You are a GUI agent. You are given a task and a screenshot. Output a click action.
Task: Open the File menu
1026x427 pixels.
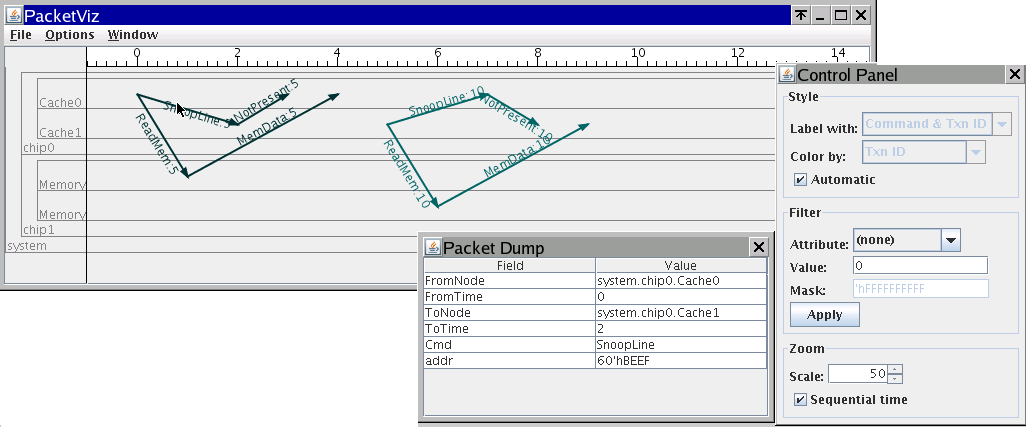21,35
